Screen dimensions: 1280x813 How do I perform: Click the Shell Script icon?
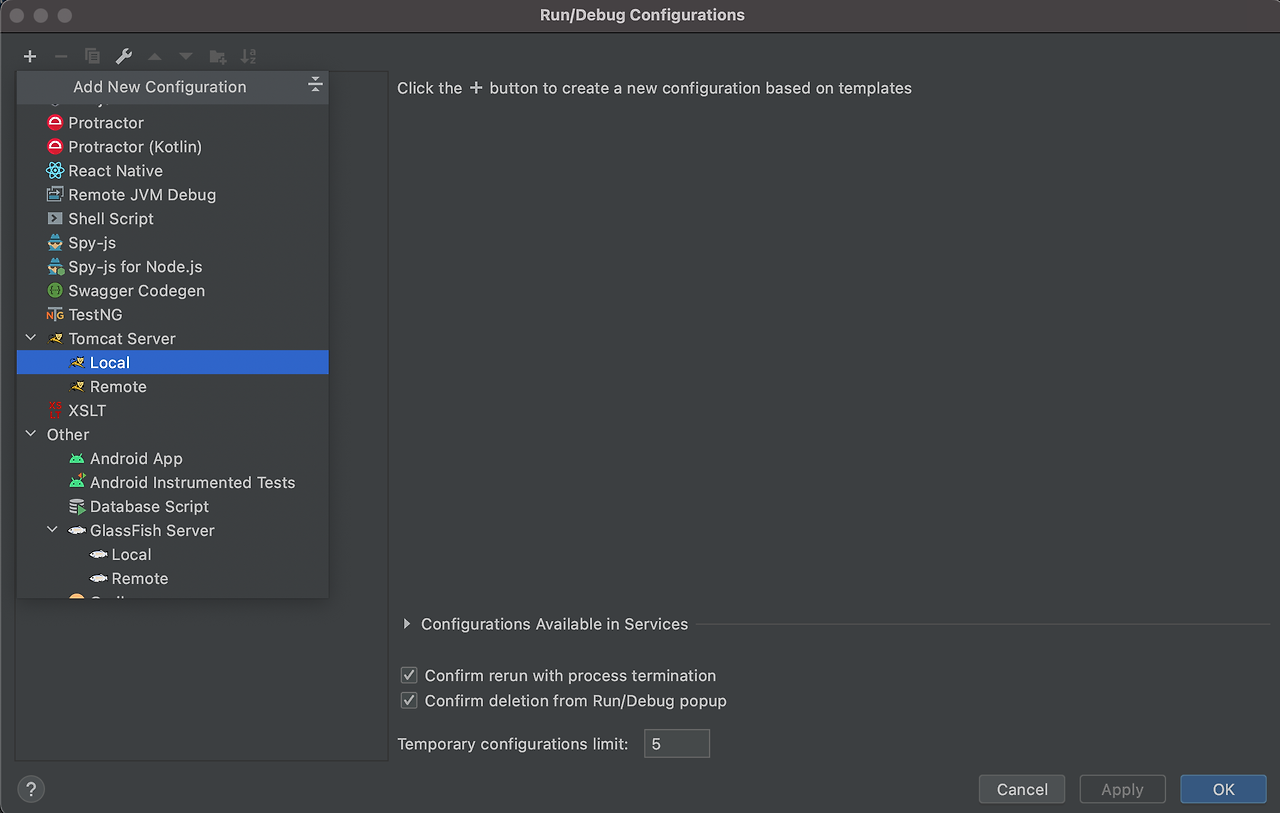pos(55,219)
